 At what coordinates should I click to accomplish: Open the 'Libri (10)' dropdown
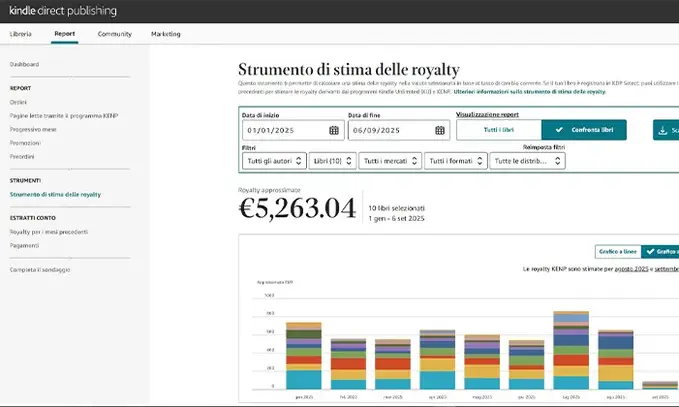click(x=332, y=161)
